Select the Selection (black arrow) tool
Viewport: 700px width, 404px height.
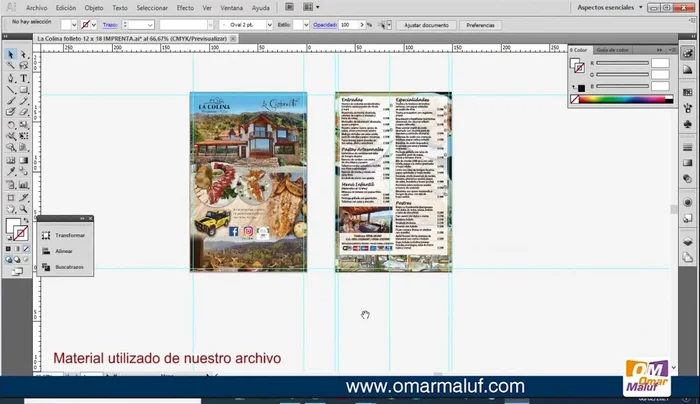click(11, 54)
